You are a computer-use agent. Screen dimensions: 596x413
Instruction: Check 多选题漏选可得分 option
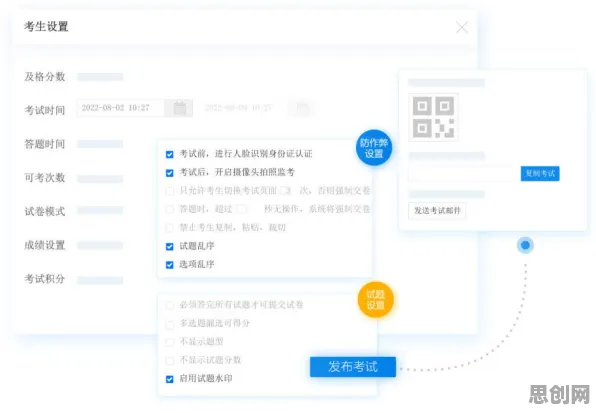point(170,324)
